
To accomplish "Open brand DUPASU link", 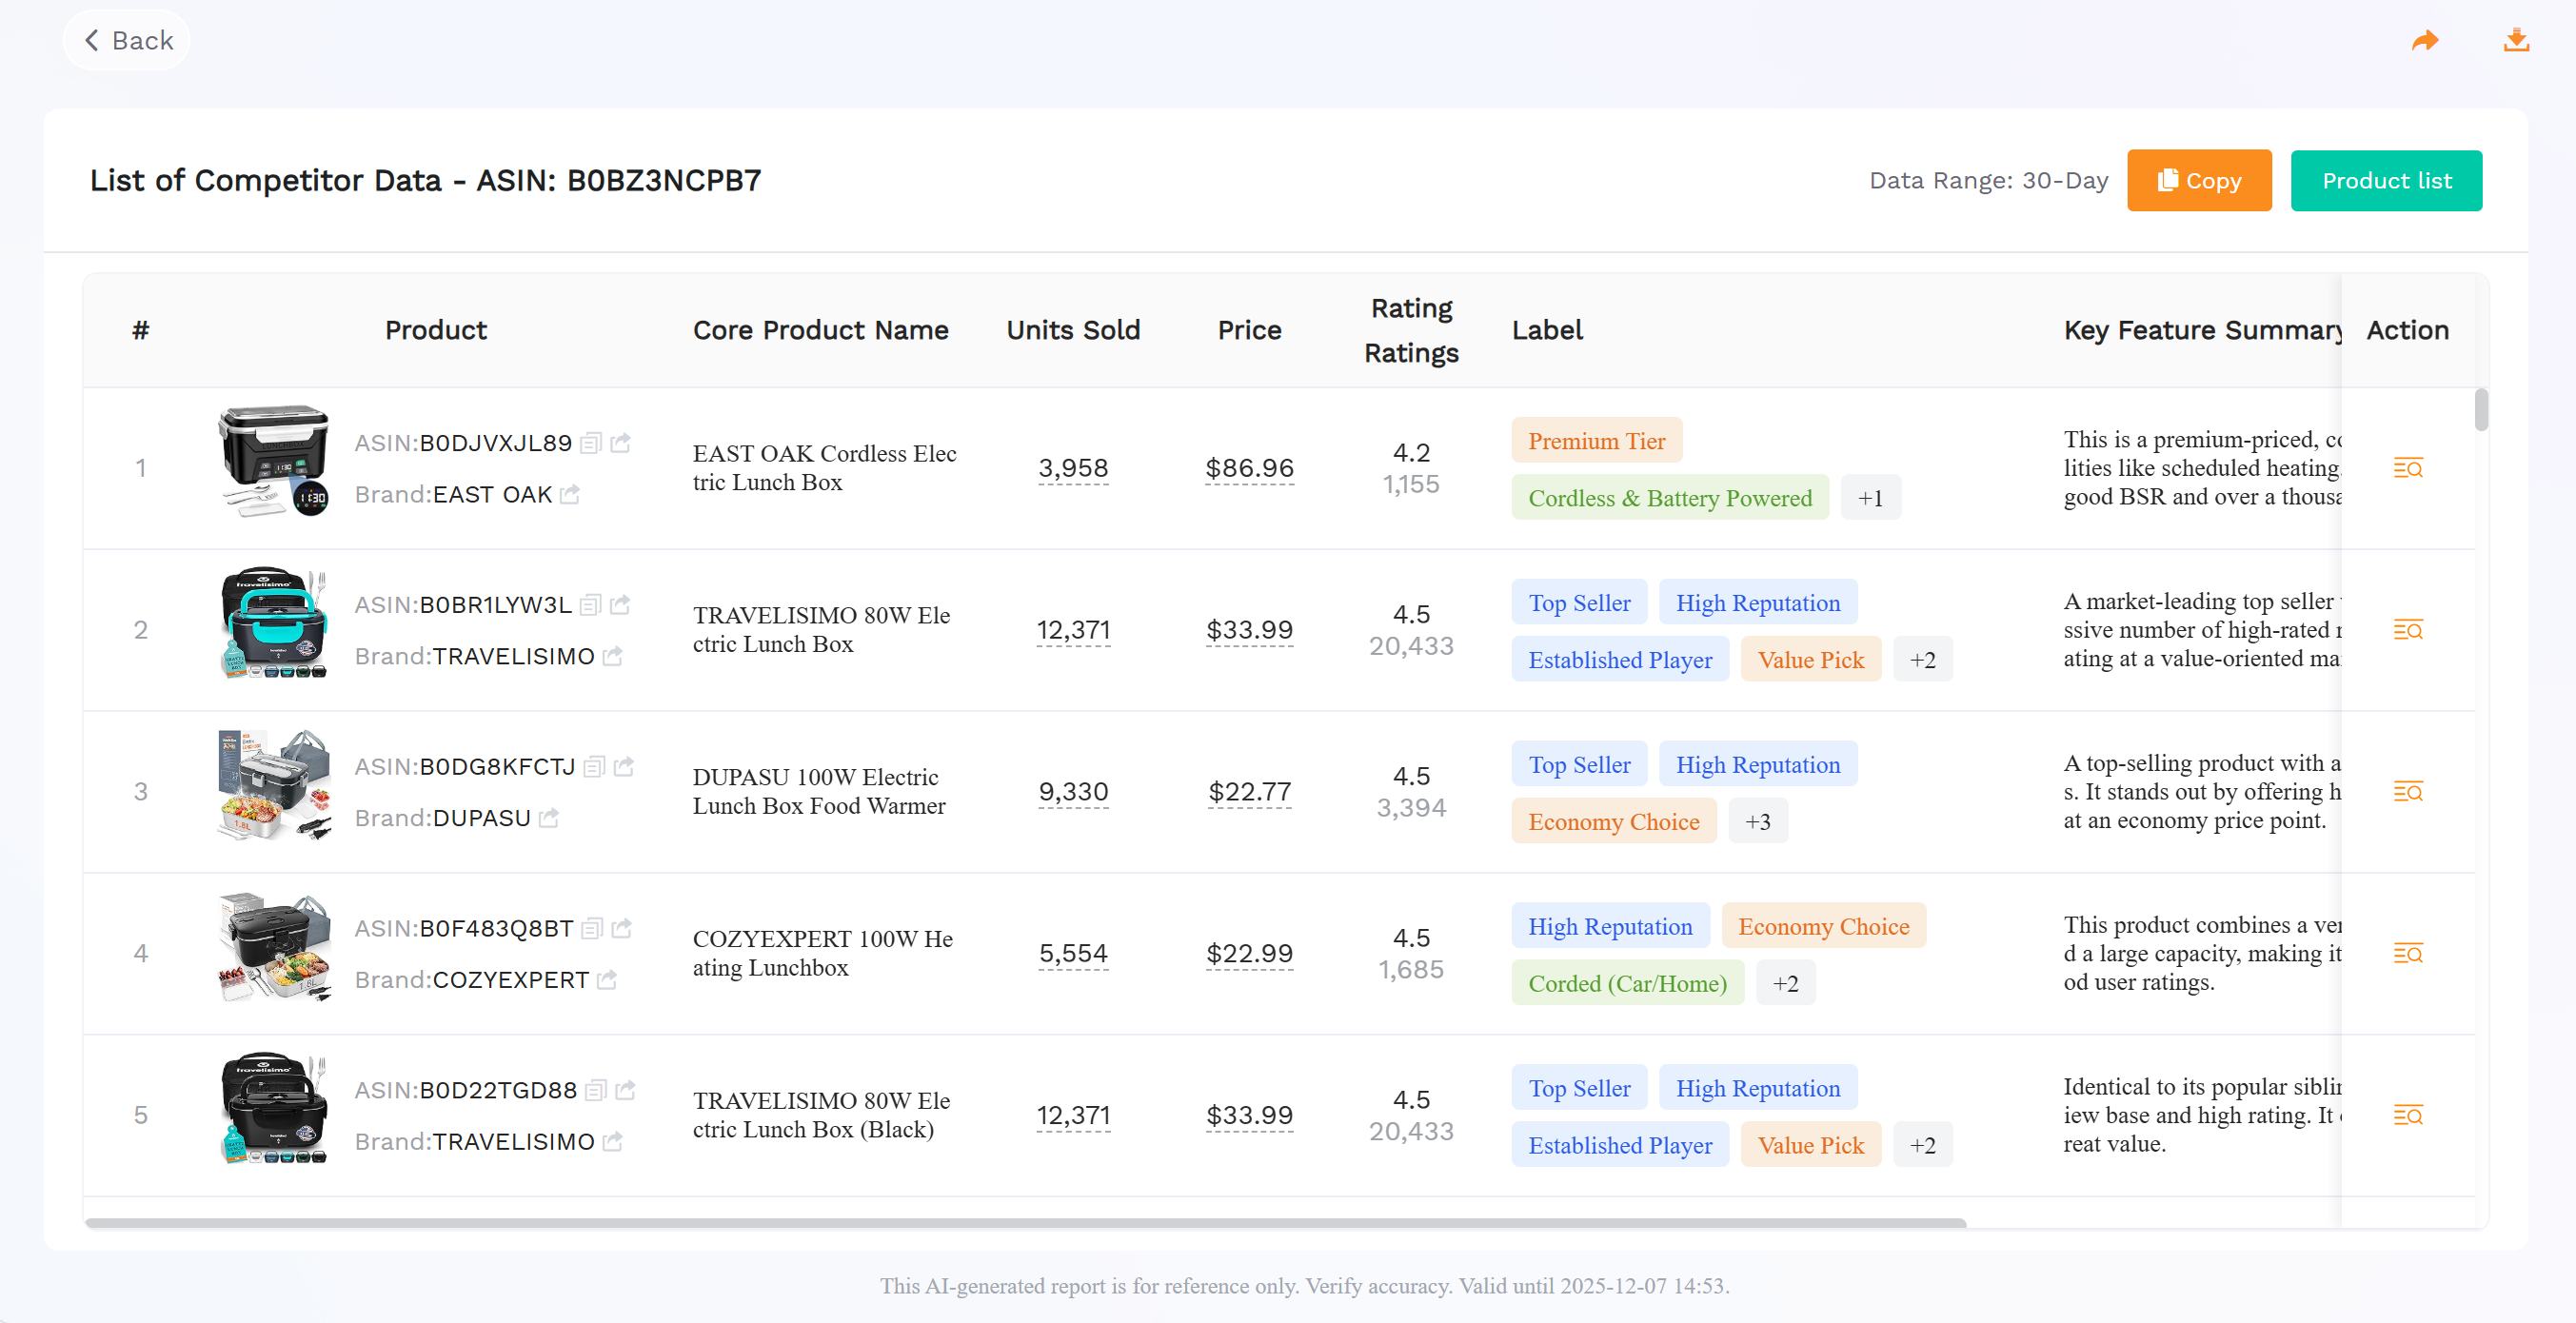I will (x=548, y=818).
